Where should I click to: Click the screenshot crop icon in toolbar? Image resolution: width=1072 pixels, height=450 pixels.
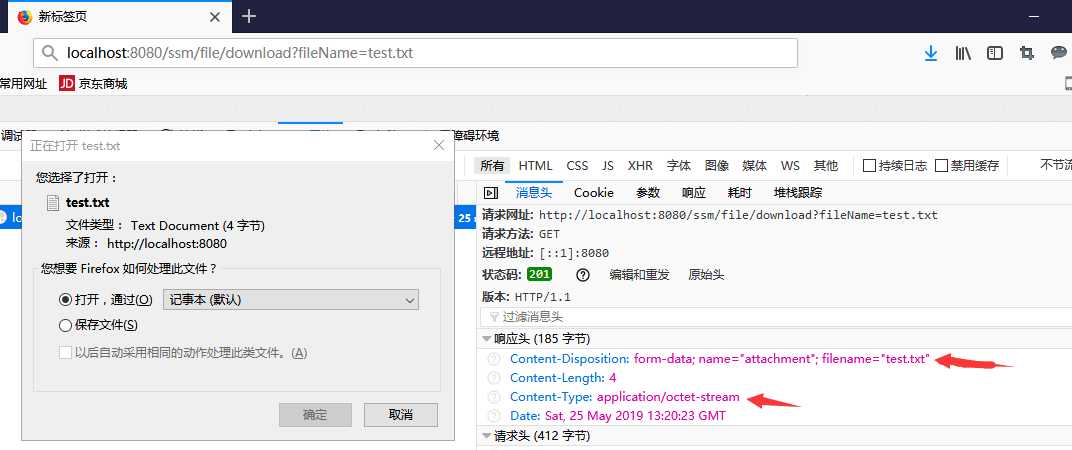[1026, 53]
